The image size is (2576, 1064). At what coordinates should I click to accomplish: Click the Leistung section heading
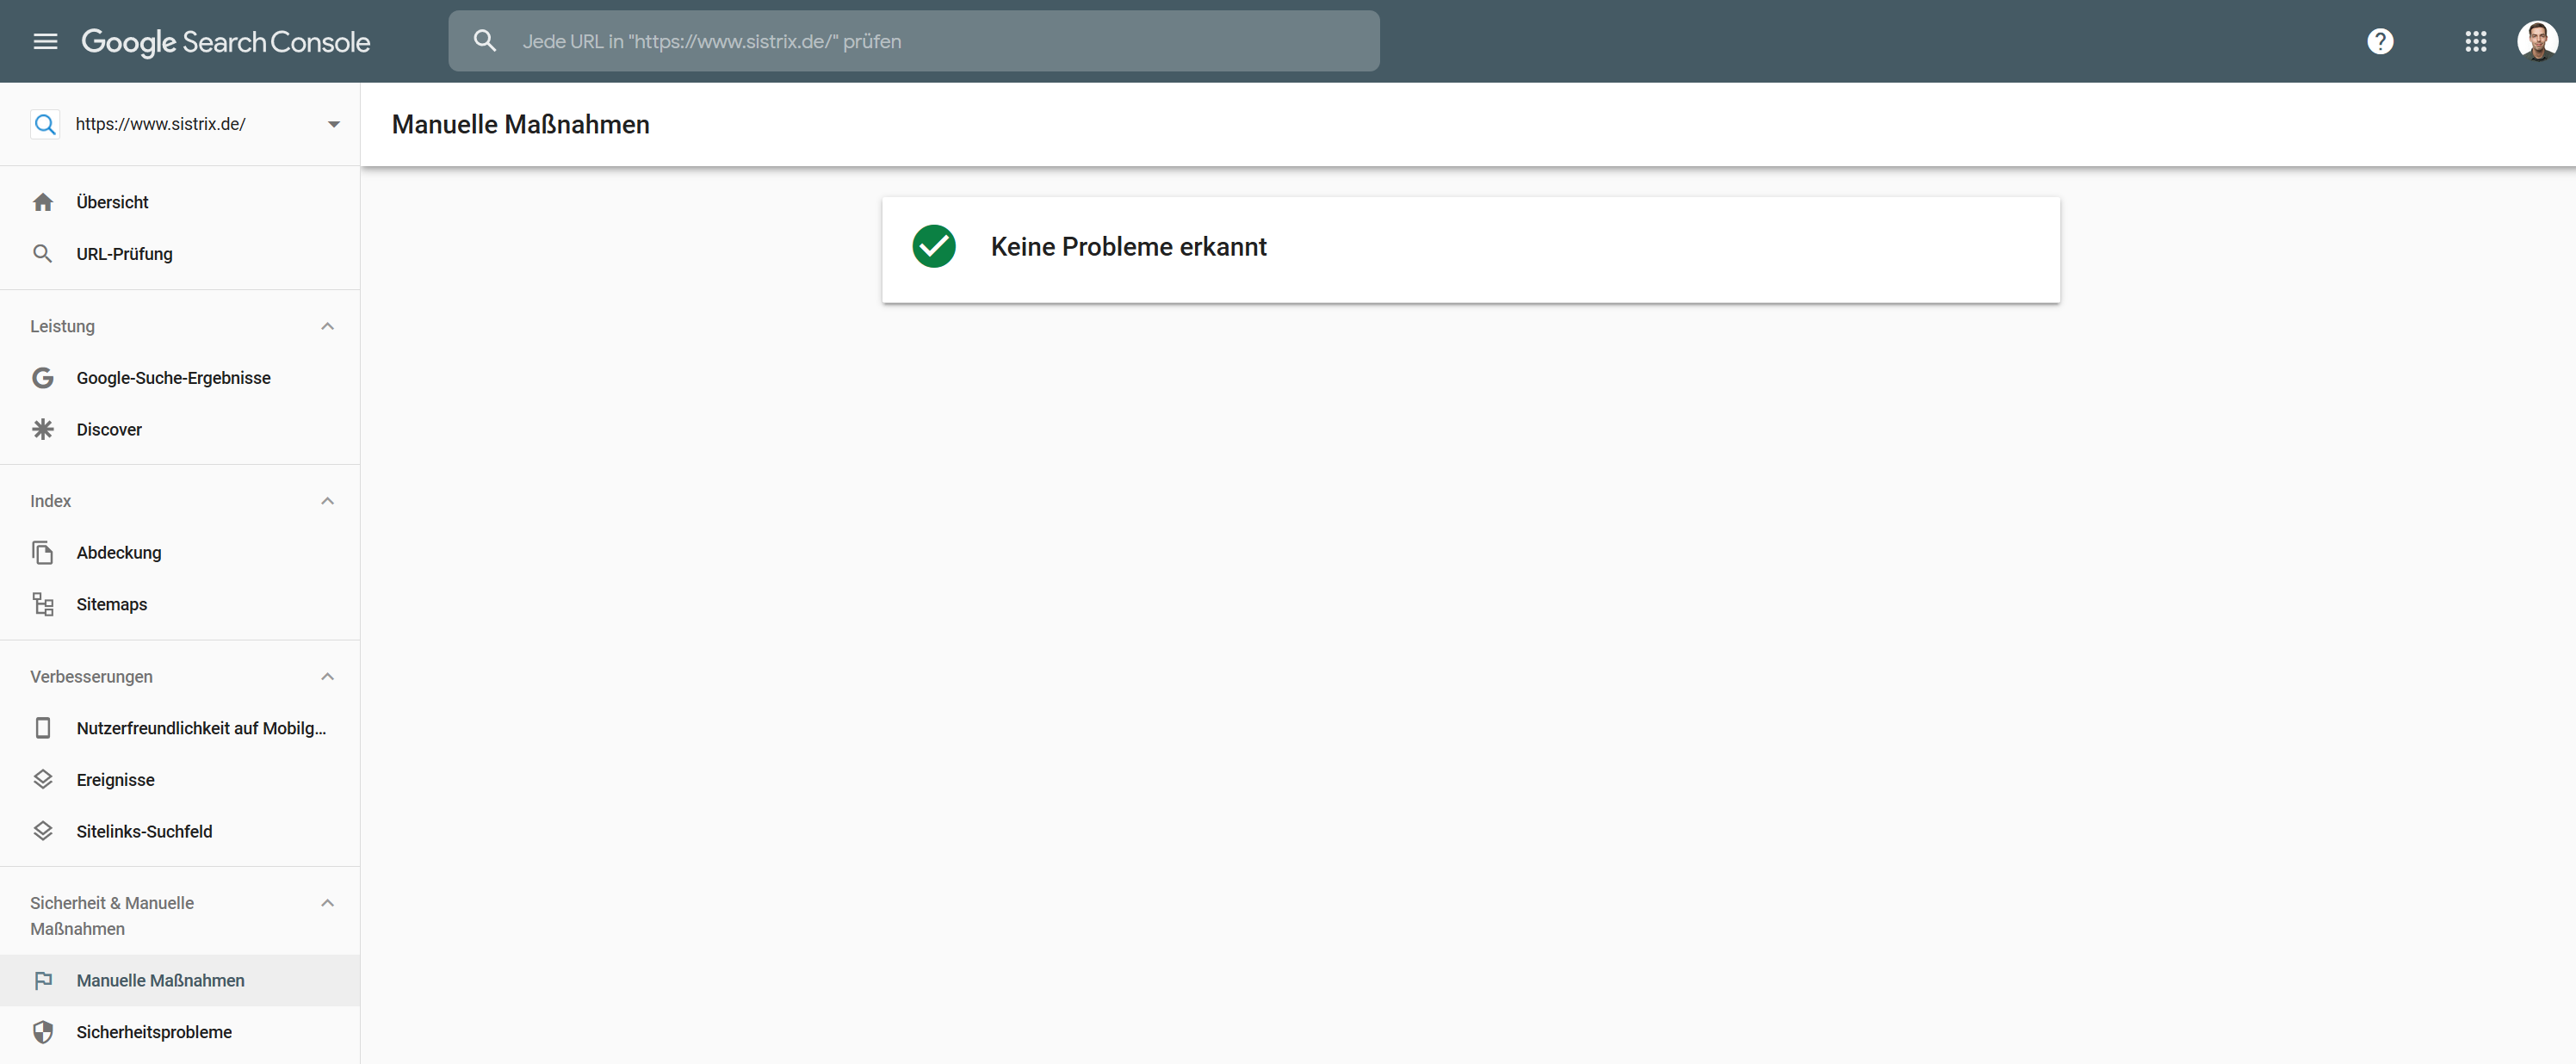(x=62, y=326)
